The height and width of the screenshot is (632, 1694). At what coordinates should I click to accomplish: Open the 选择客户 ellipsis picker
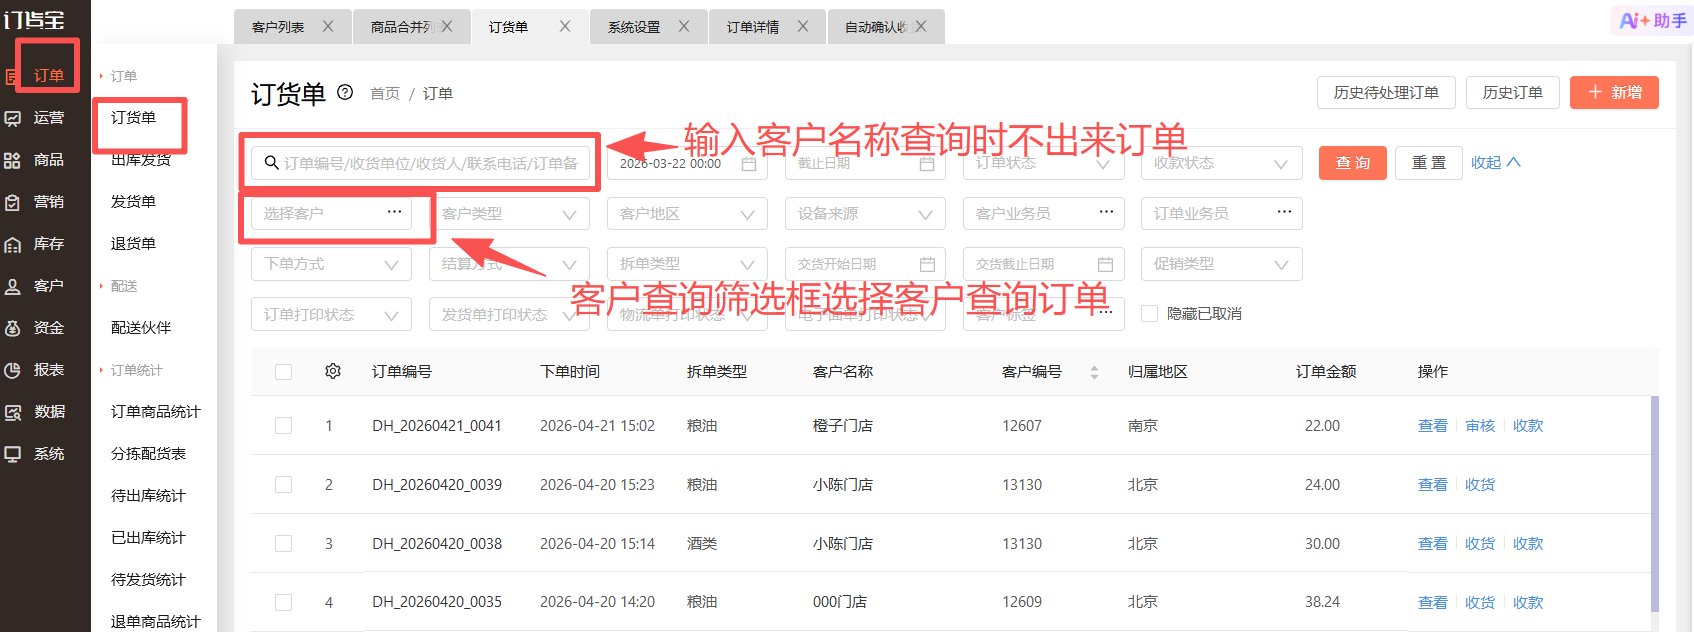coord(394,212)
